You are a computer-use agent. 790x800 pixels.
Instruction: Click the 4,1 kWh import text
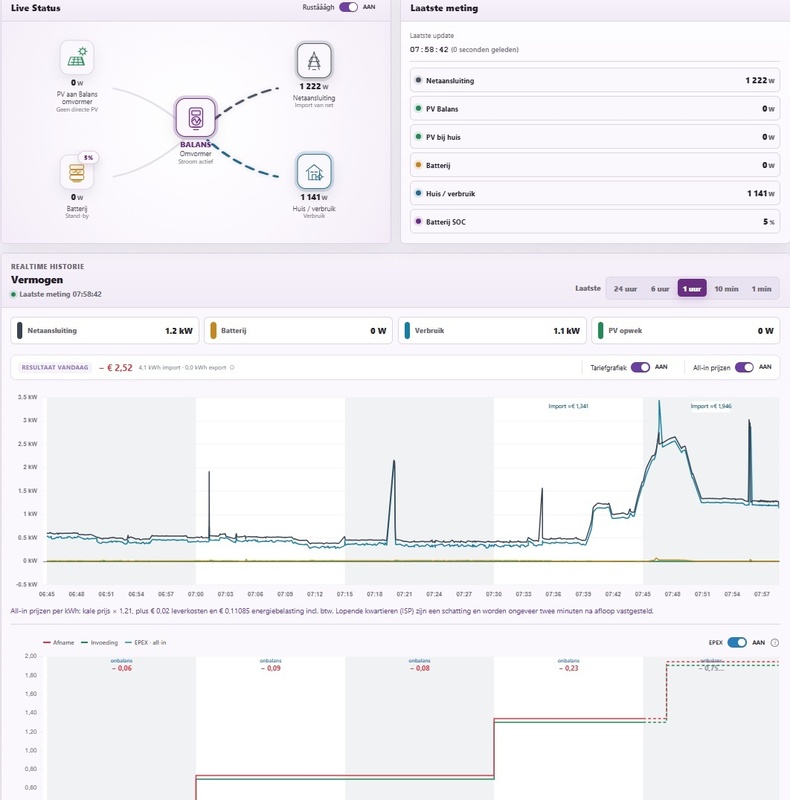tap(160, 367)
